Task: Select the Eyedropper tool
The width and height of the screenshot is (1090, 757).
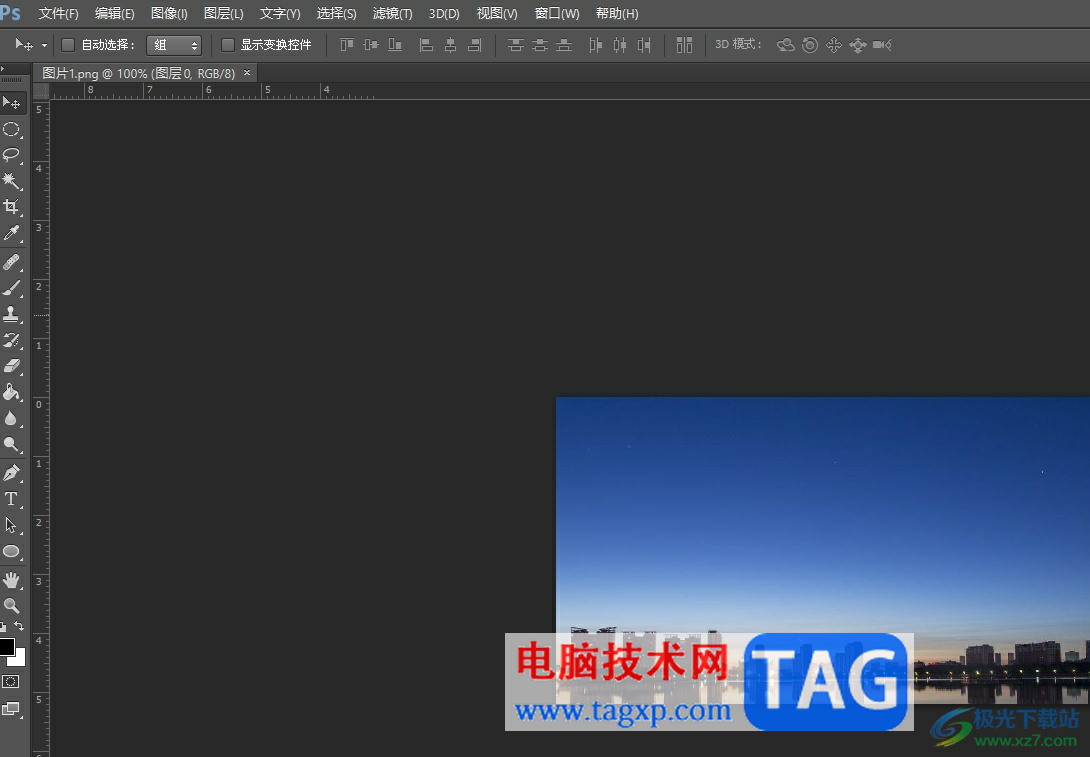Action: (x=11, y=233)
